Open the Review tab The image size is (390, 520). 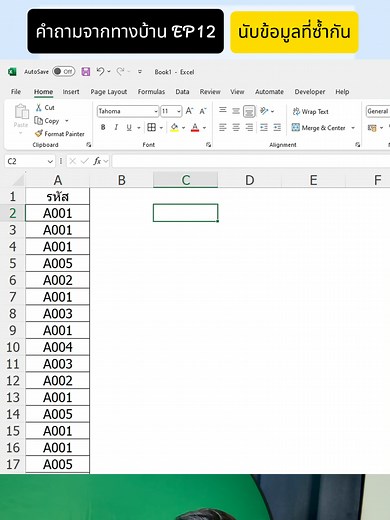(x=210, y=92)
